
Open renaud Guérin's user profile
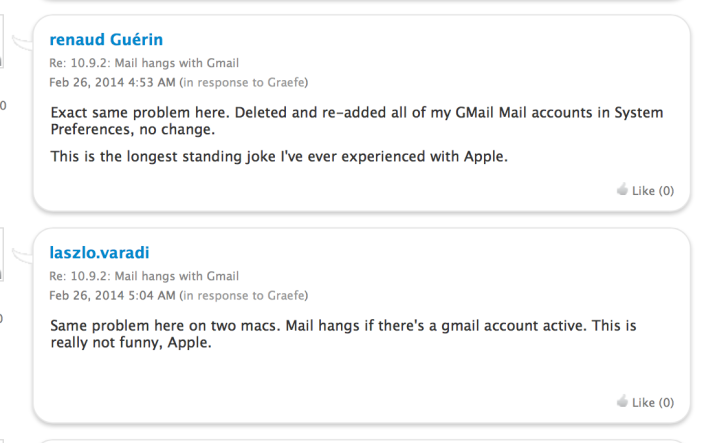106,40
